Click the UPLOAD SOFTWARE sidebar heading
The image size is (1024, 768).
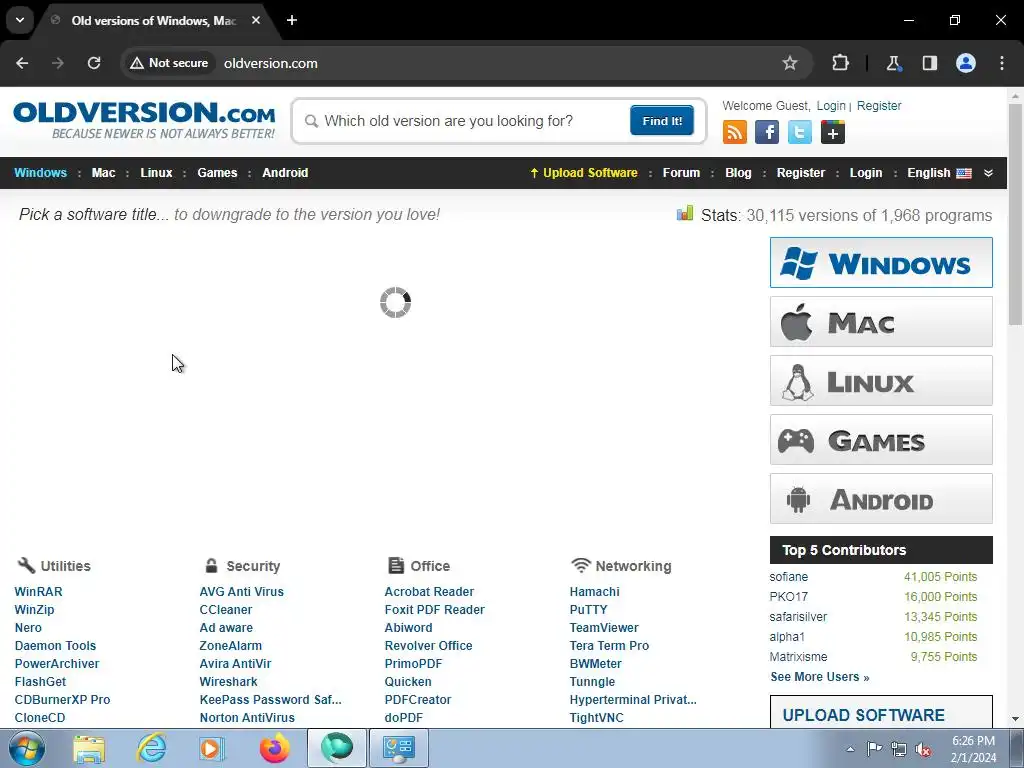coord(863,715)
